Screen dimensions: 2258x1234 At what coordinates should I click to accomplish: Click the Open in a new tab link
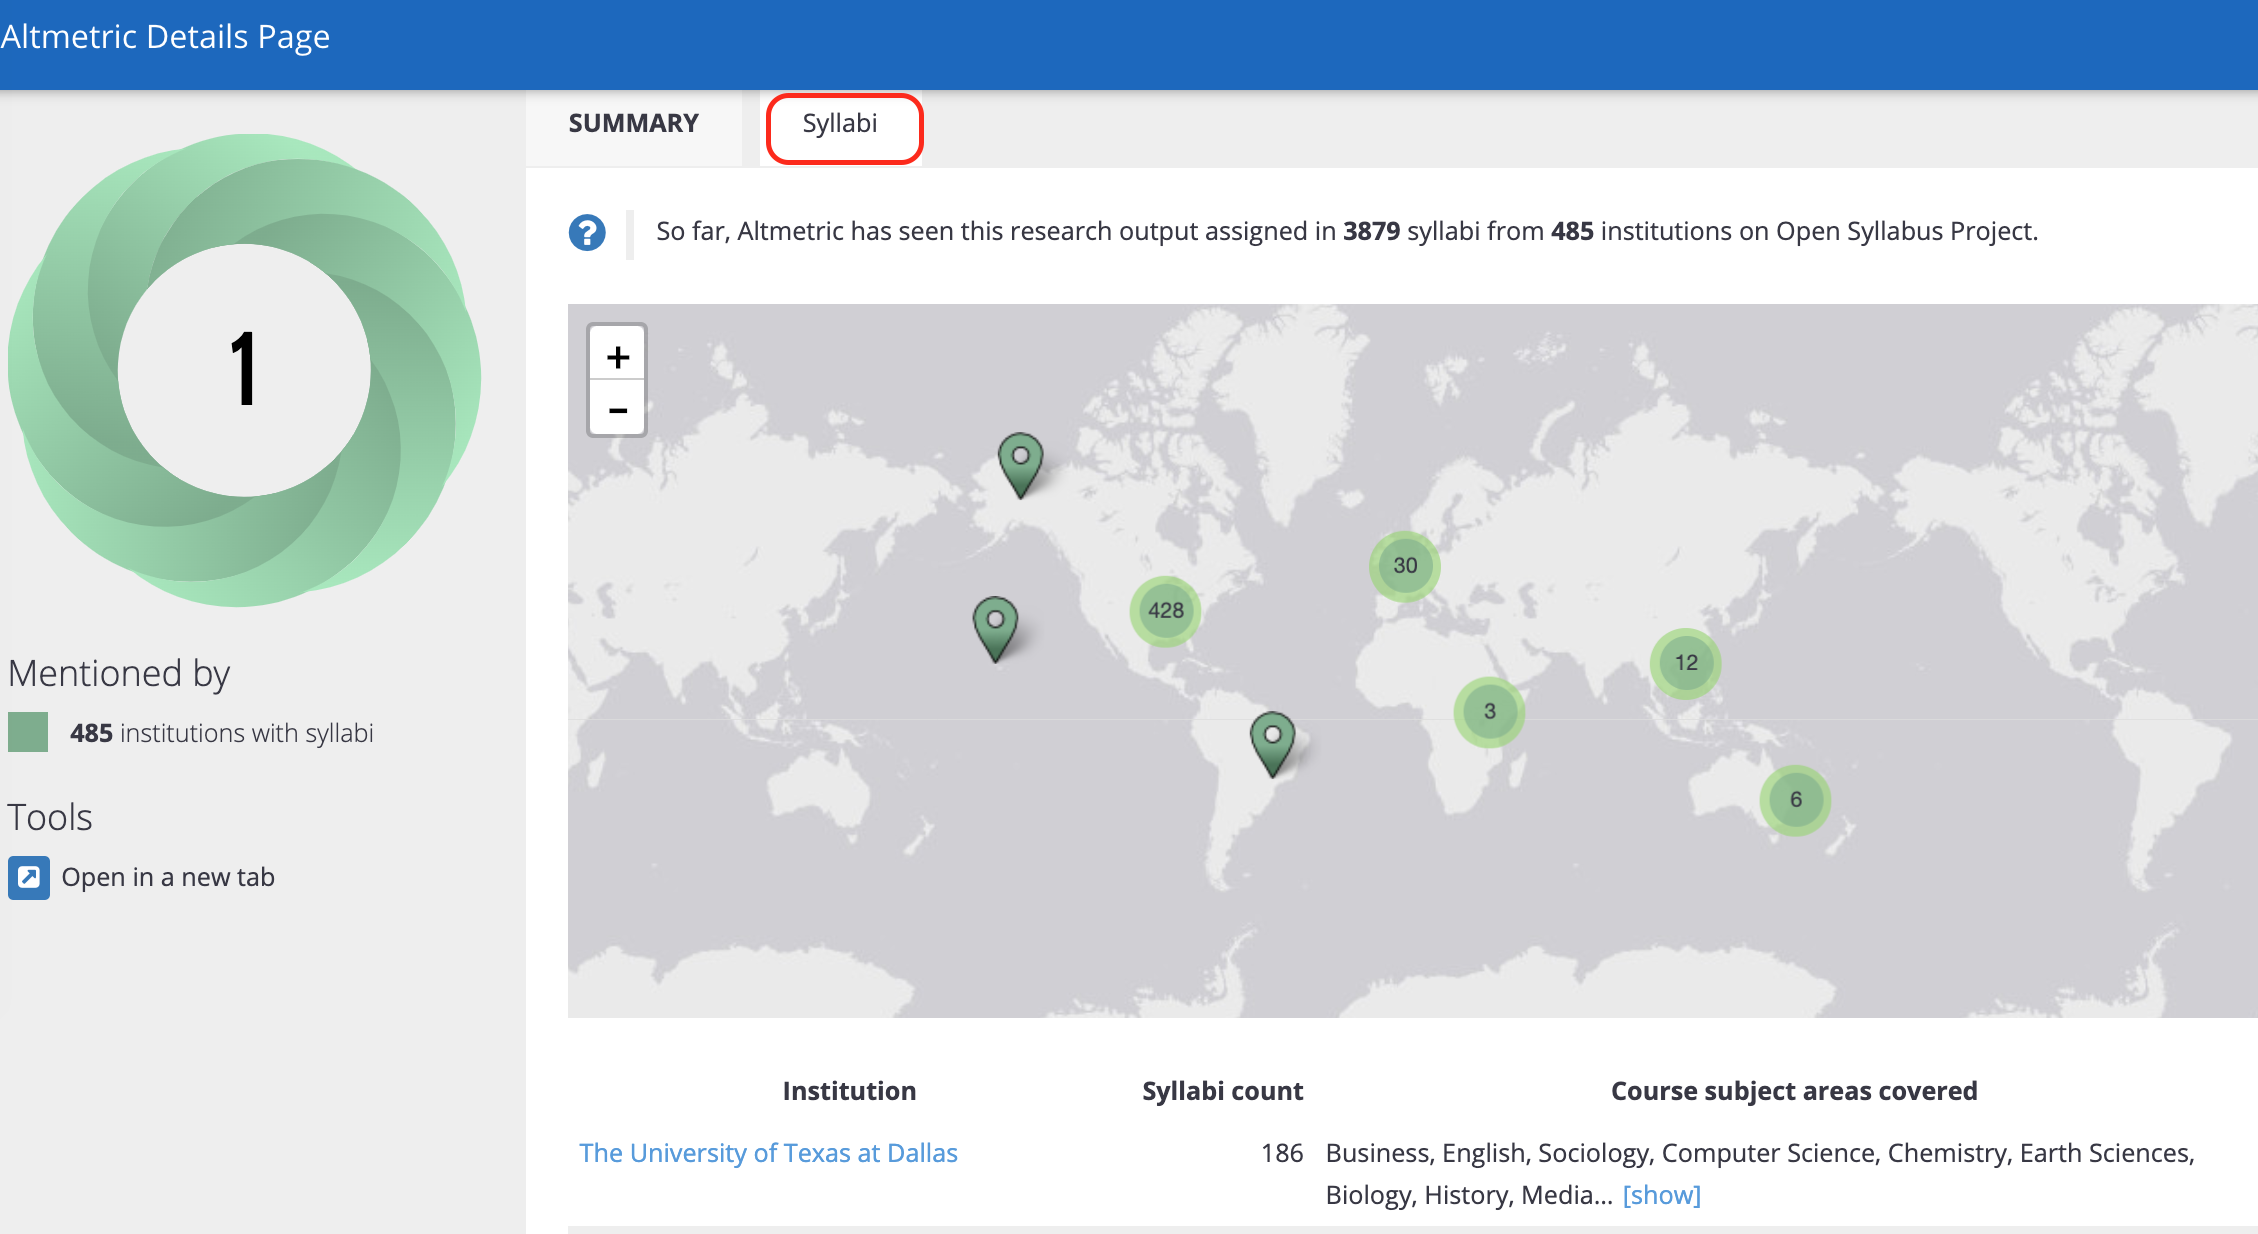[x=168, y=877]
